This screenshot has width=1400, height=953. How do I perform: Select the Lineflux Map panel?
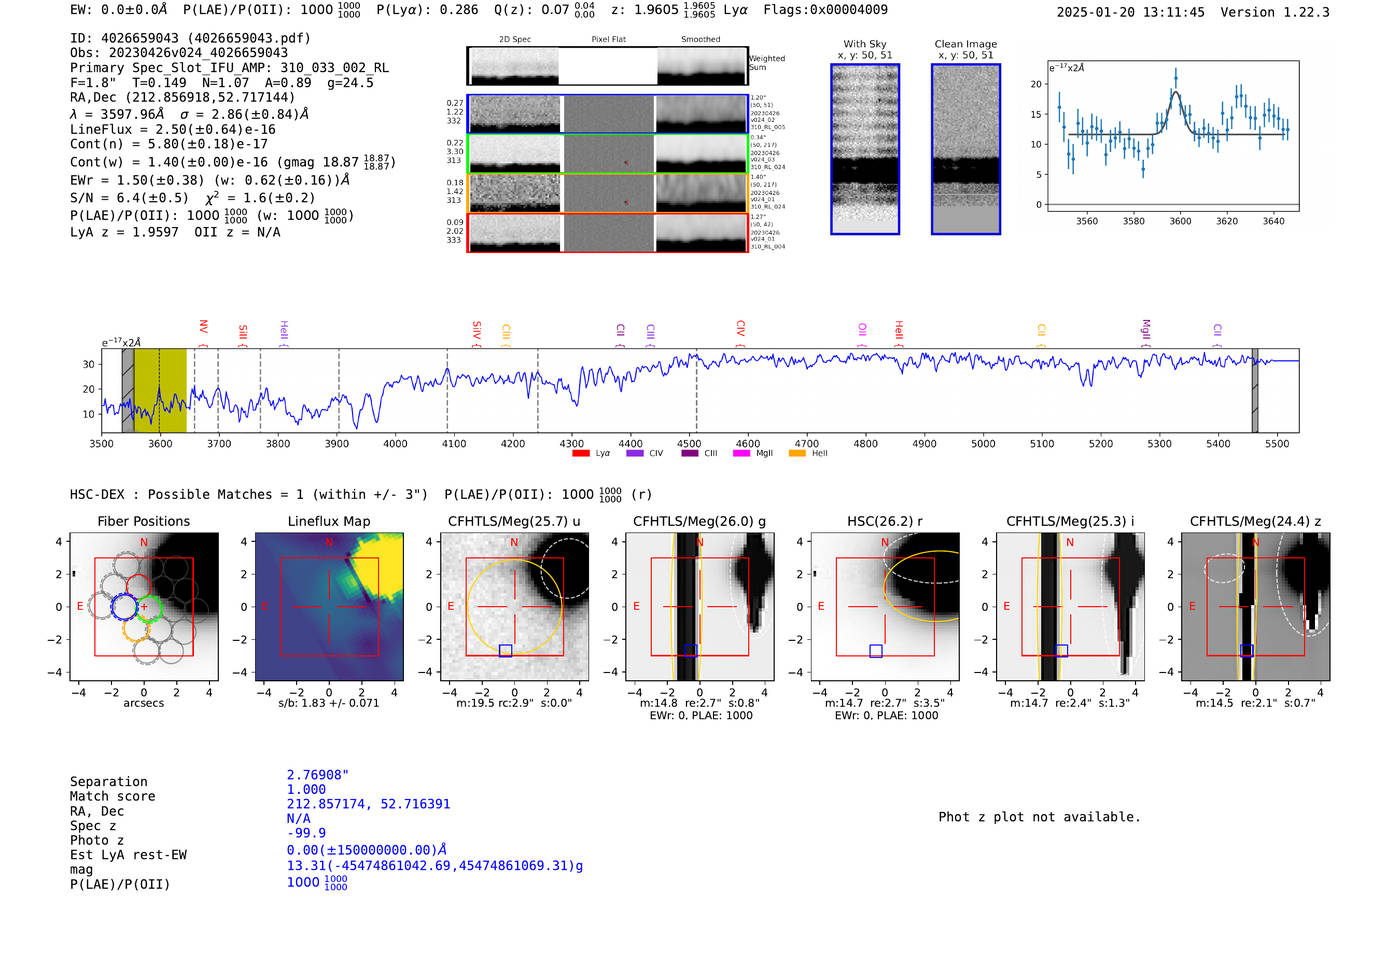point(329,607)
